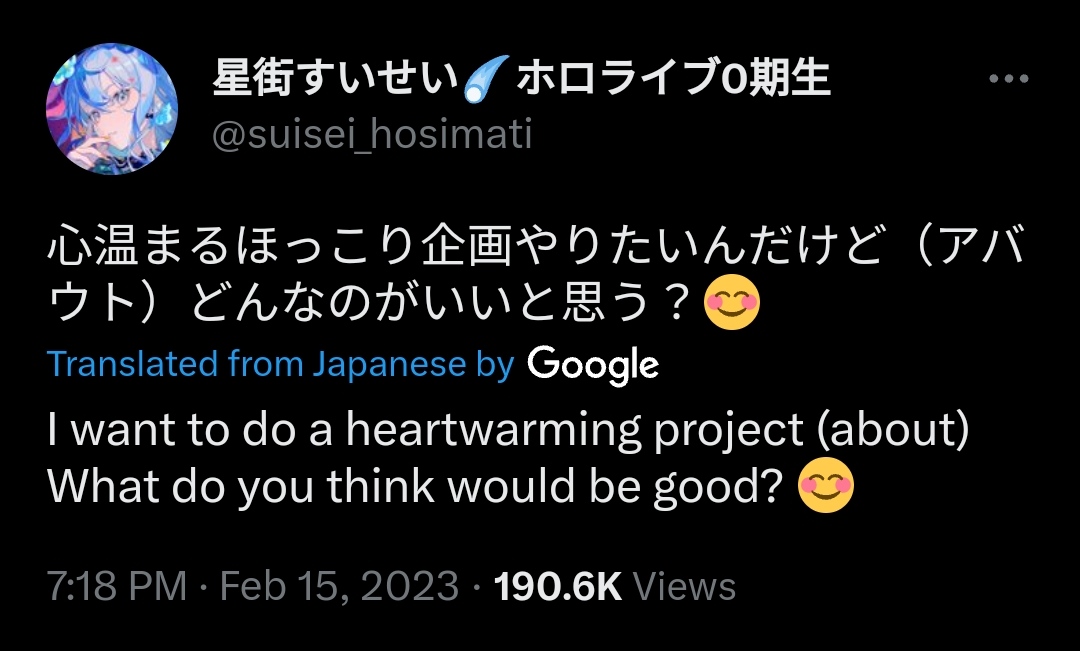The image size is (1080, 651).
Task: Click the Google logo
Action: 593,365
